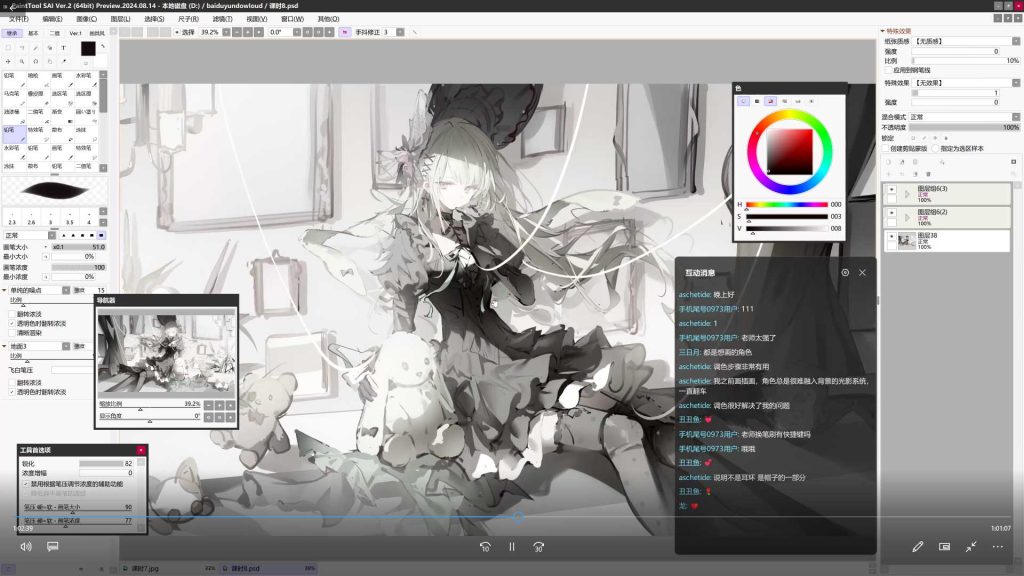Skip the video forward thirty seconds
1024x576 pixels.
[539, 547]
